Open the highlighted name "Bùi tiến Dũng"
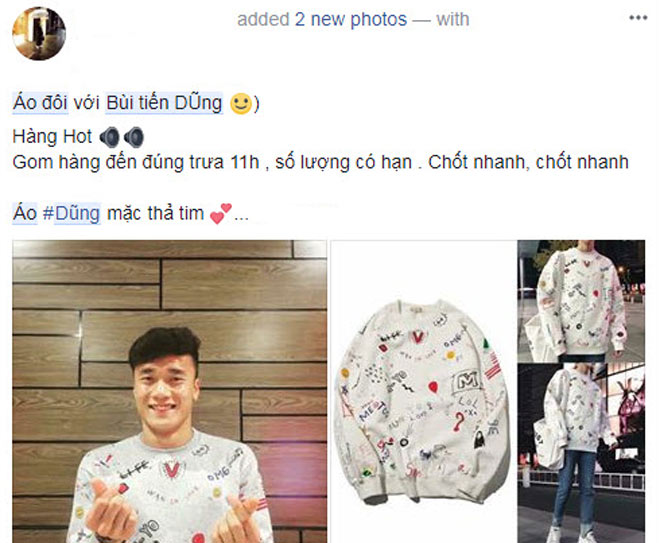The height and width of the screenshot is (543, 660). [x=164, y=103]
